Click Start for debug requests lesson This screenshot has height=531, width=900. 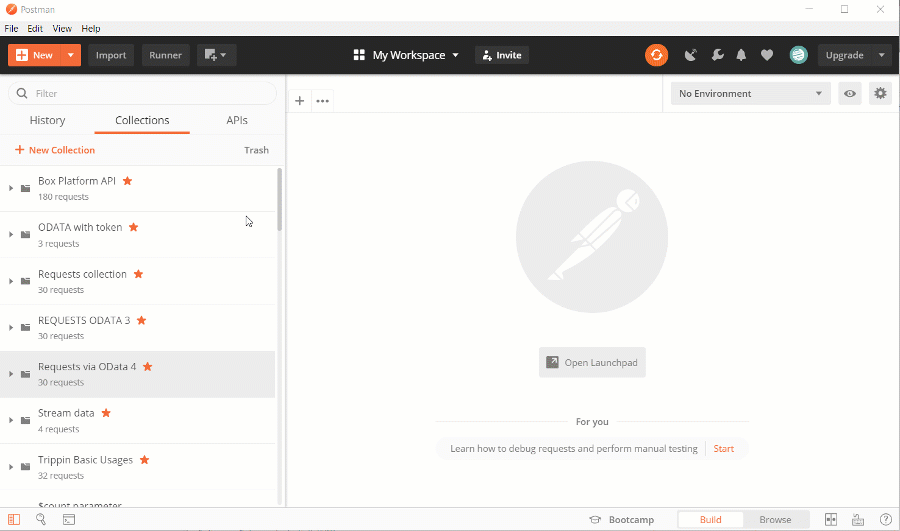coord(723,449)
